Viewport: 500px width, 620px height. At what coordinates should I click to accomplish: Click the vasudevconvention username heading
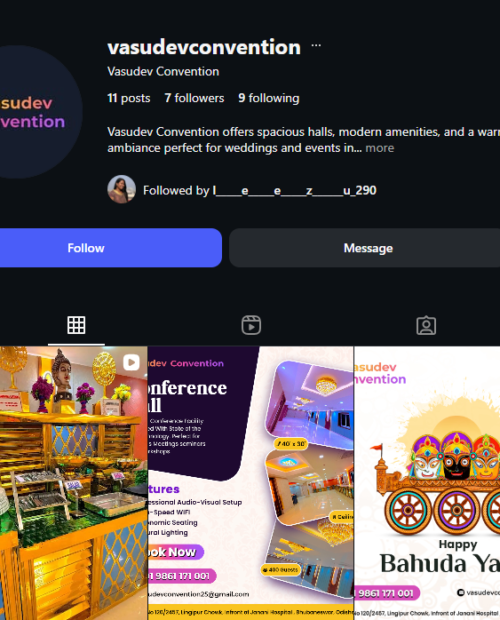[204, 47]
